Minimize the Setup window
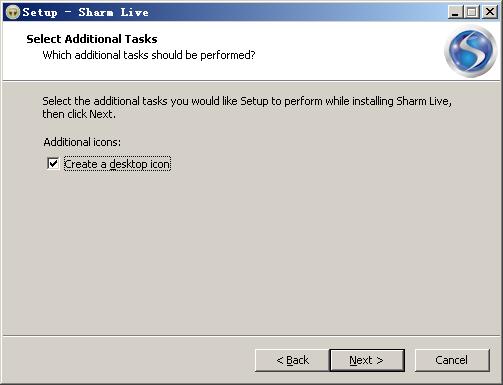 pos(455,12)
